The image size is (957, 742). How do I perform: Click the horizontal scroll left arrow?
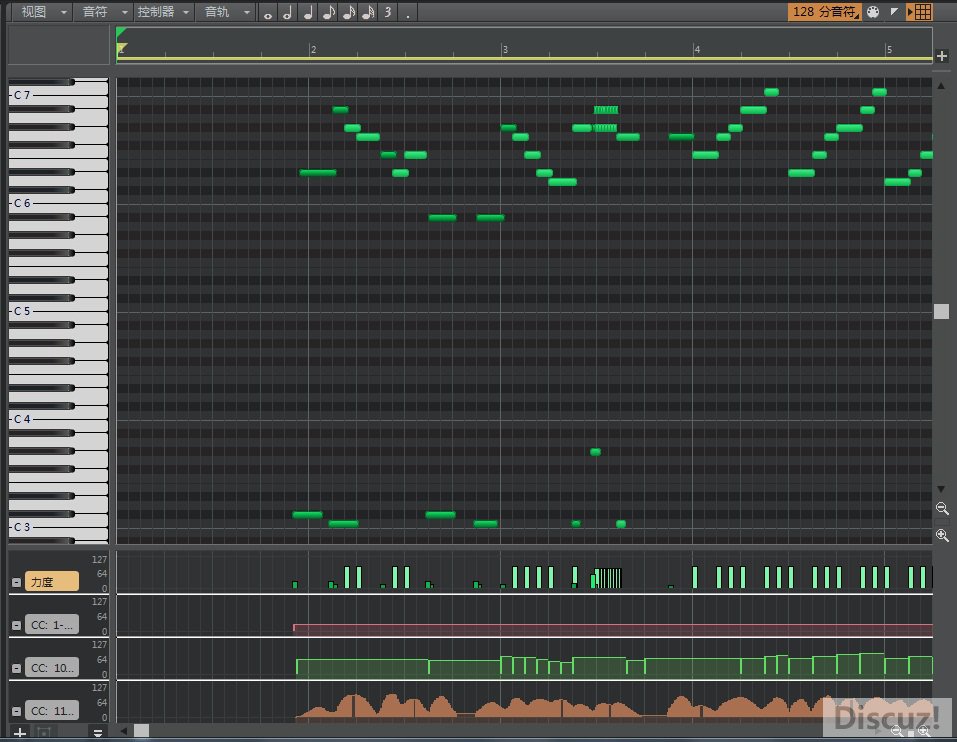coord(124,730)
